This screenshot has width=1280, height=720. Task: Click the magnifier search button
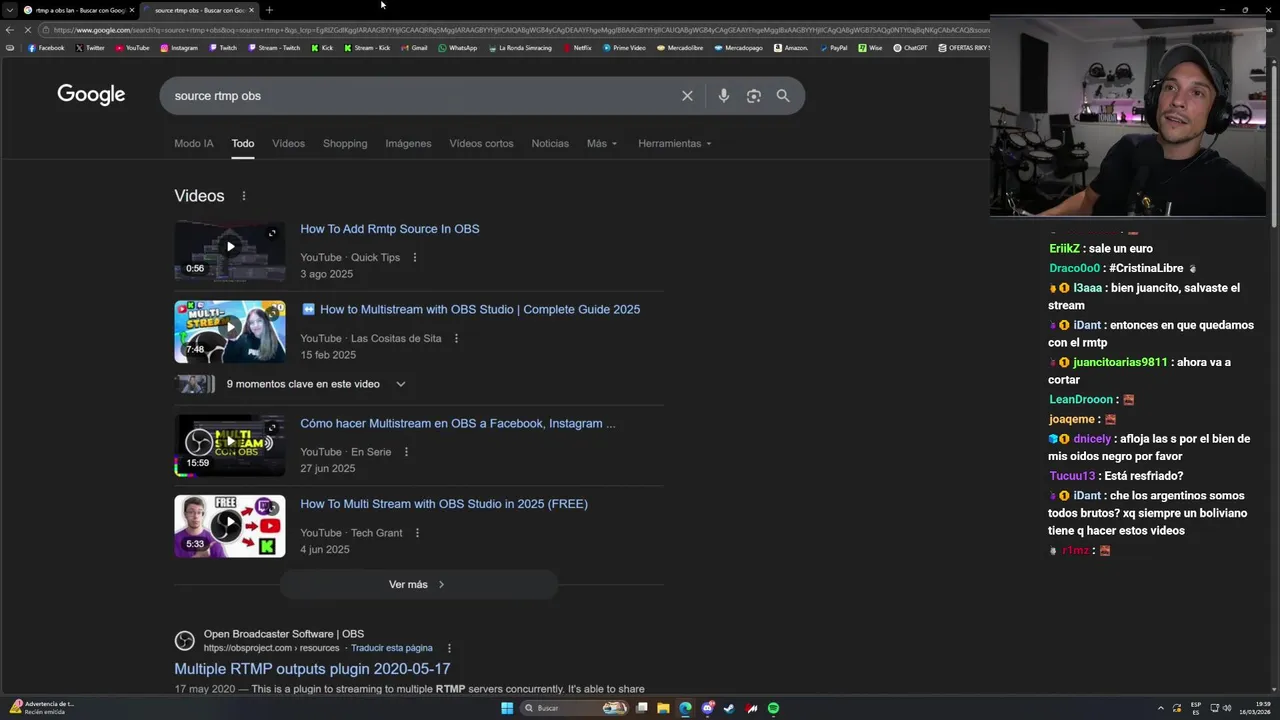pos(783,96)
